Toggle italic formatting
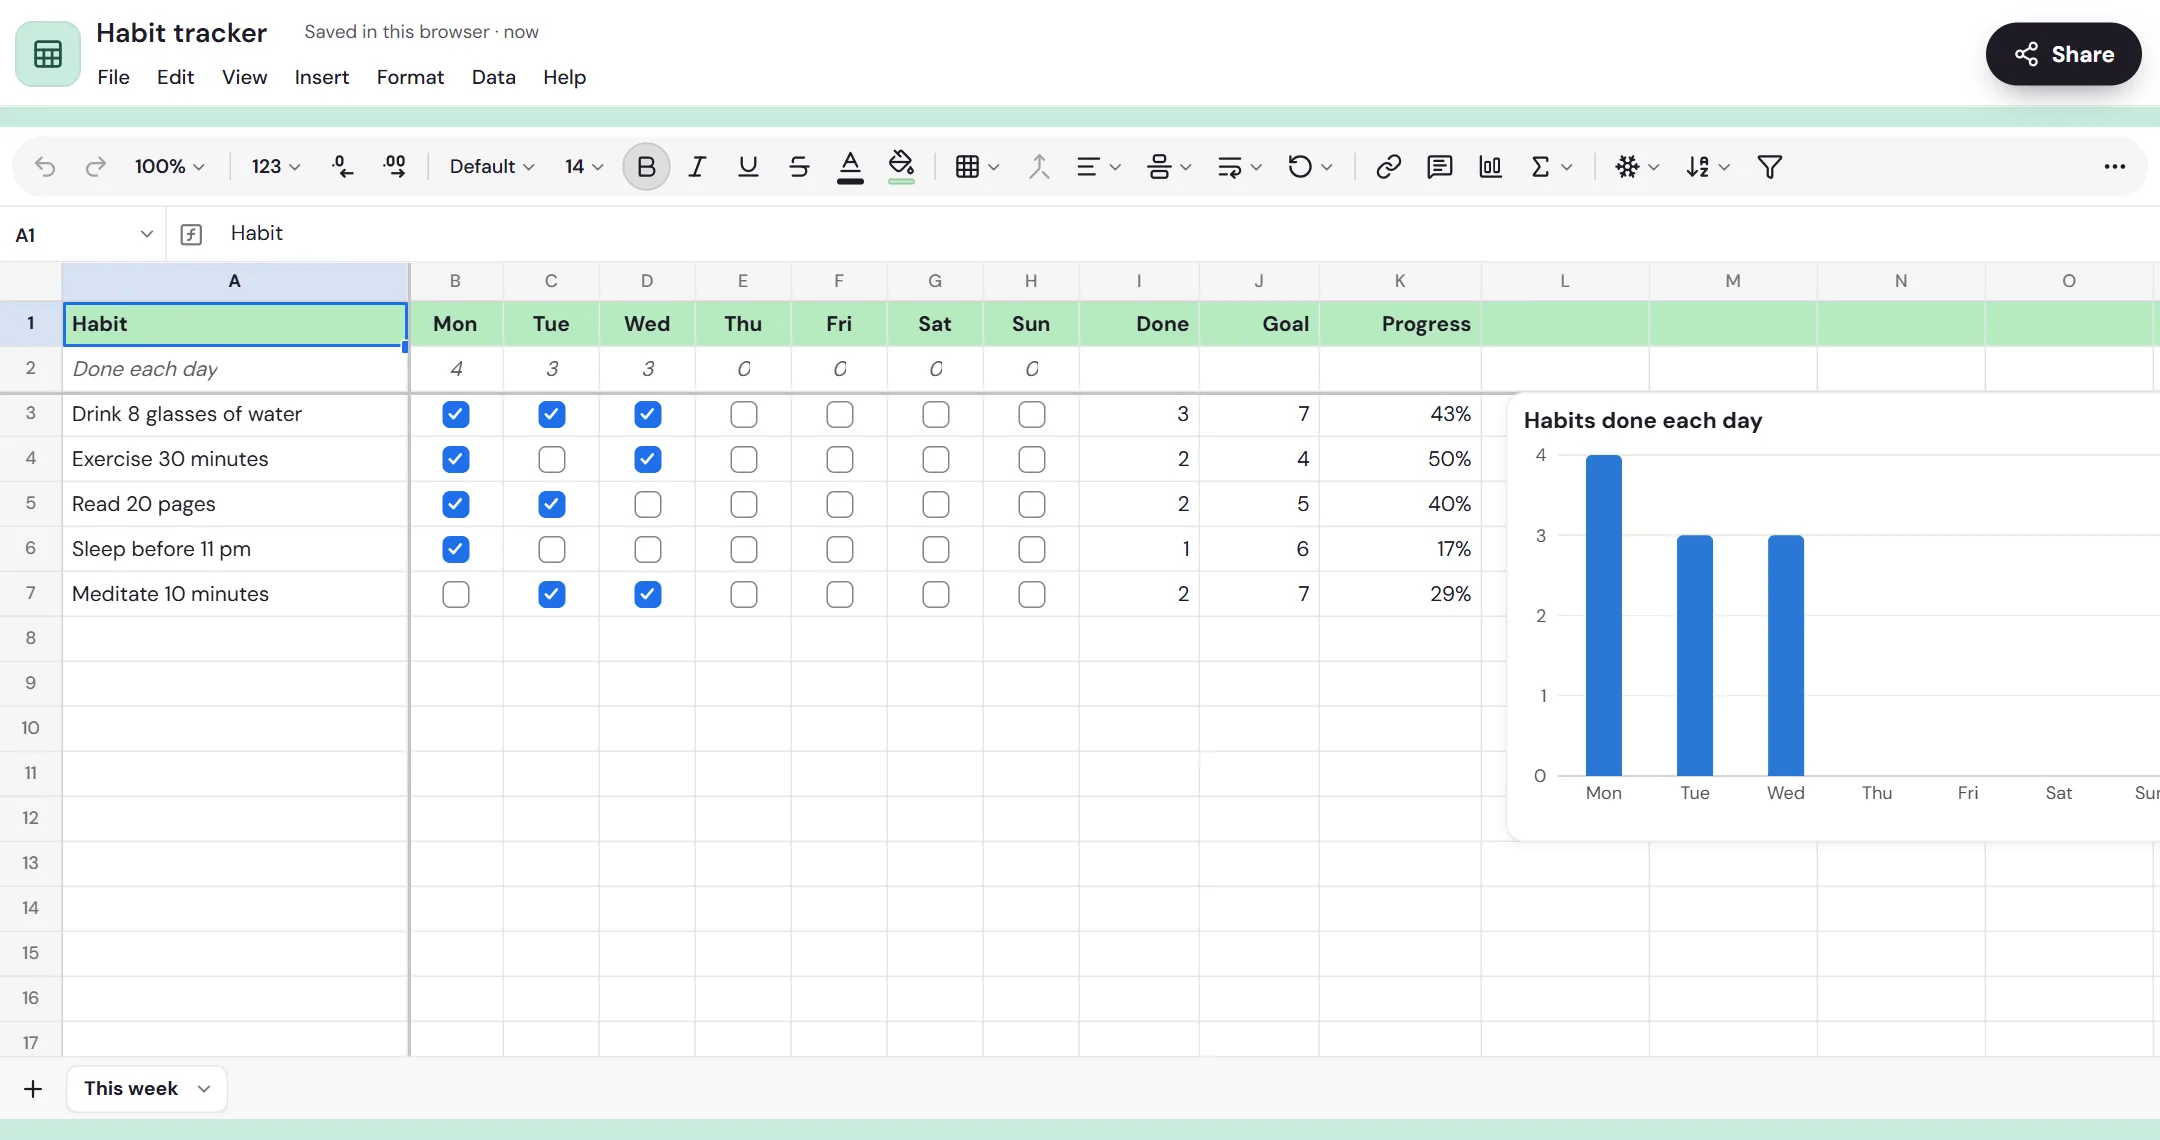The width and height of the screenshot is (2160, 1140). click(x=697, y=167)
